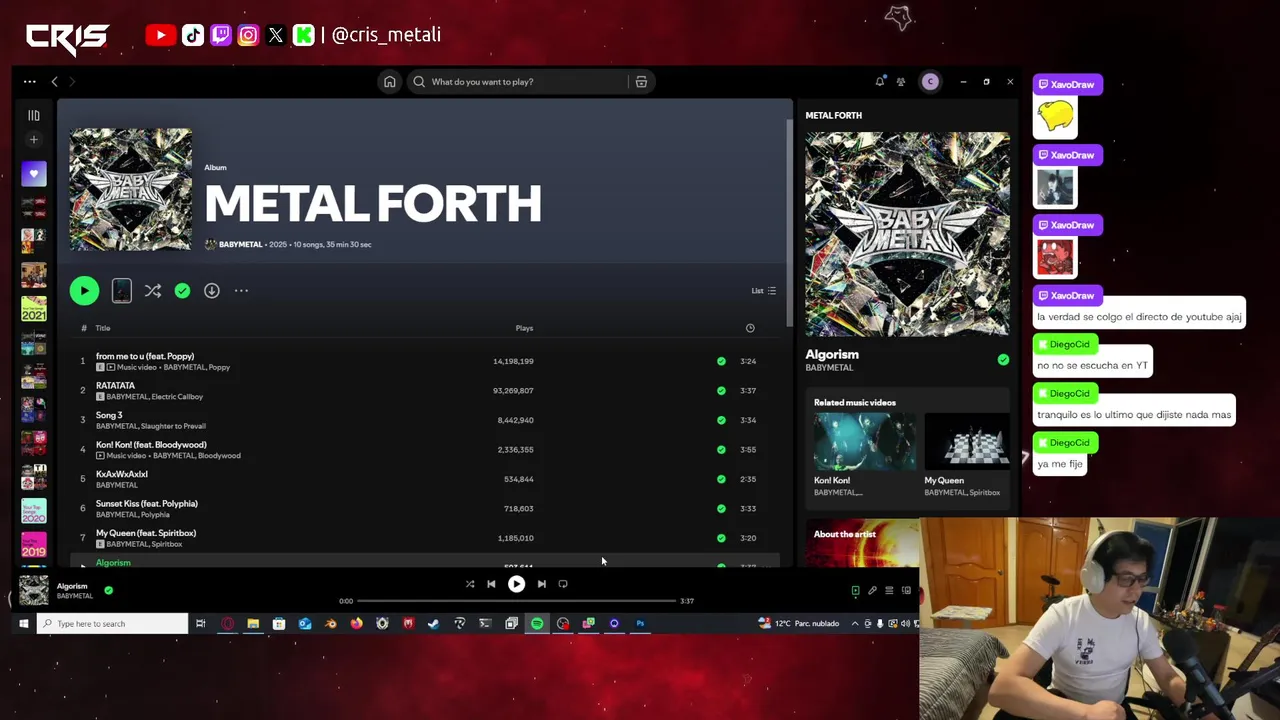Open Steam from the taskbar

click(433, 624)
